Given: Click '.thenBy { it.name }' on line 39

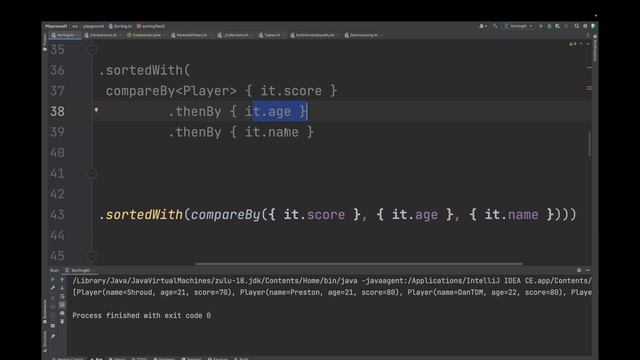Looking at the screenshot, I should 241,132.
